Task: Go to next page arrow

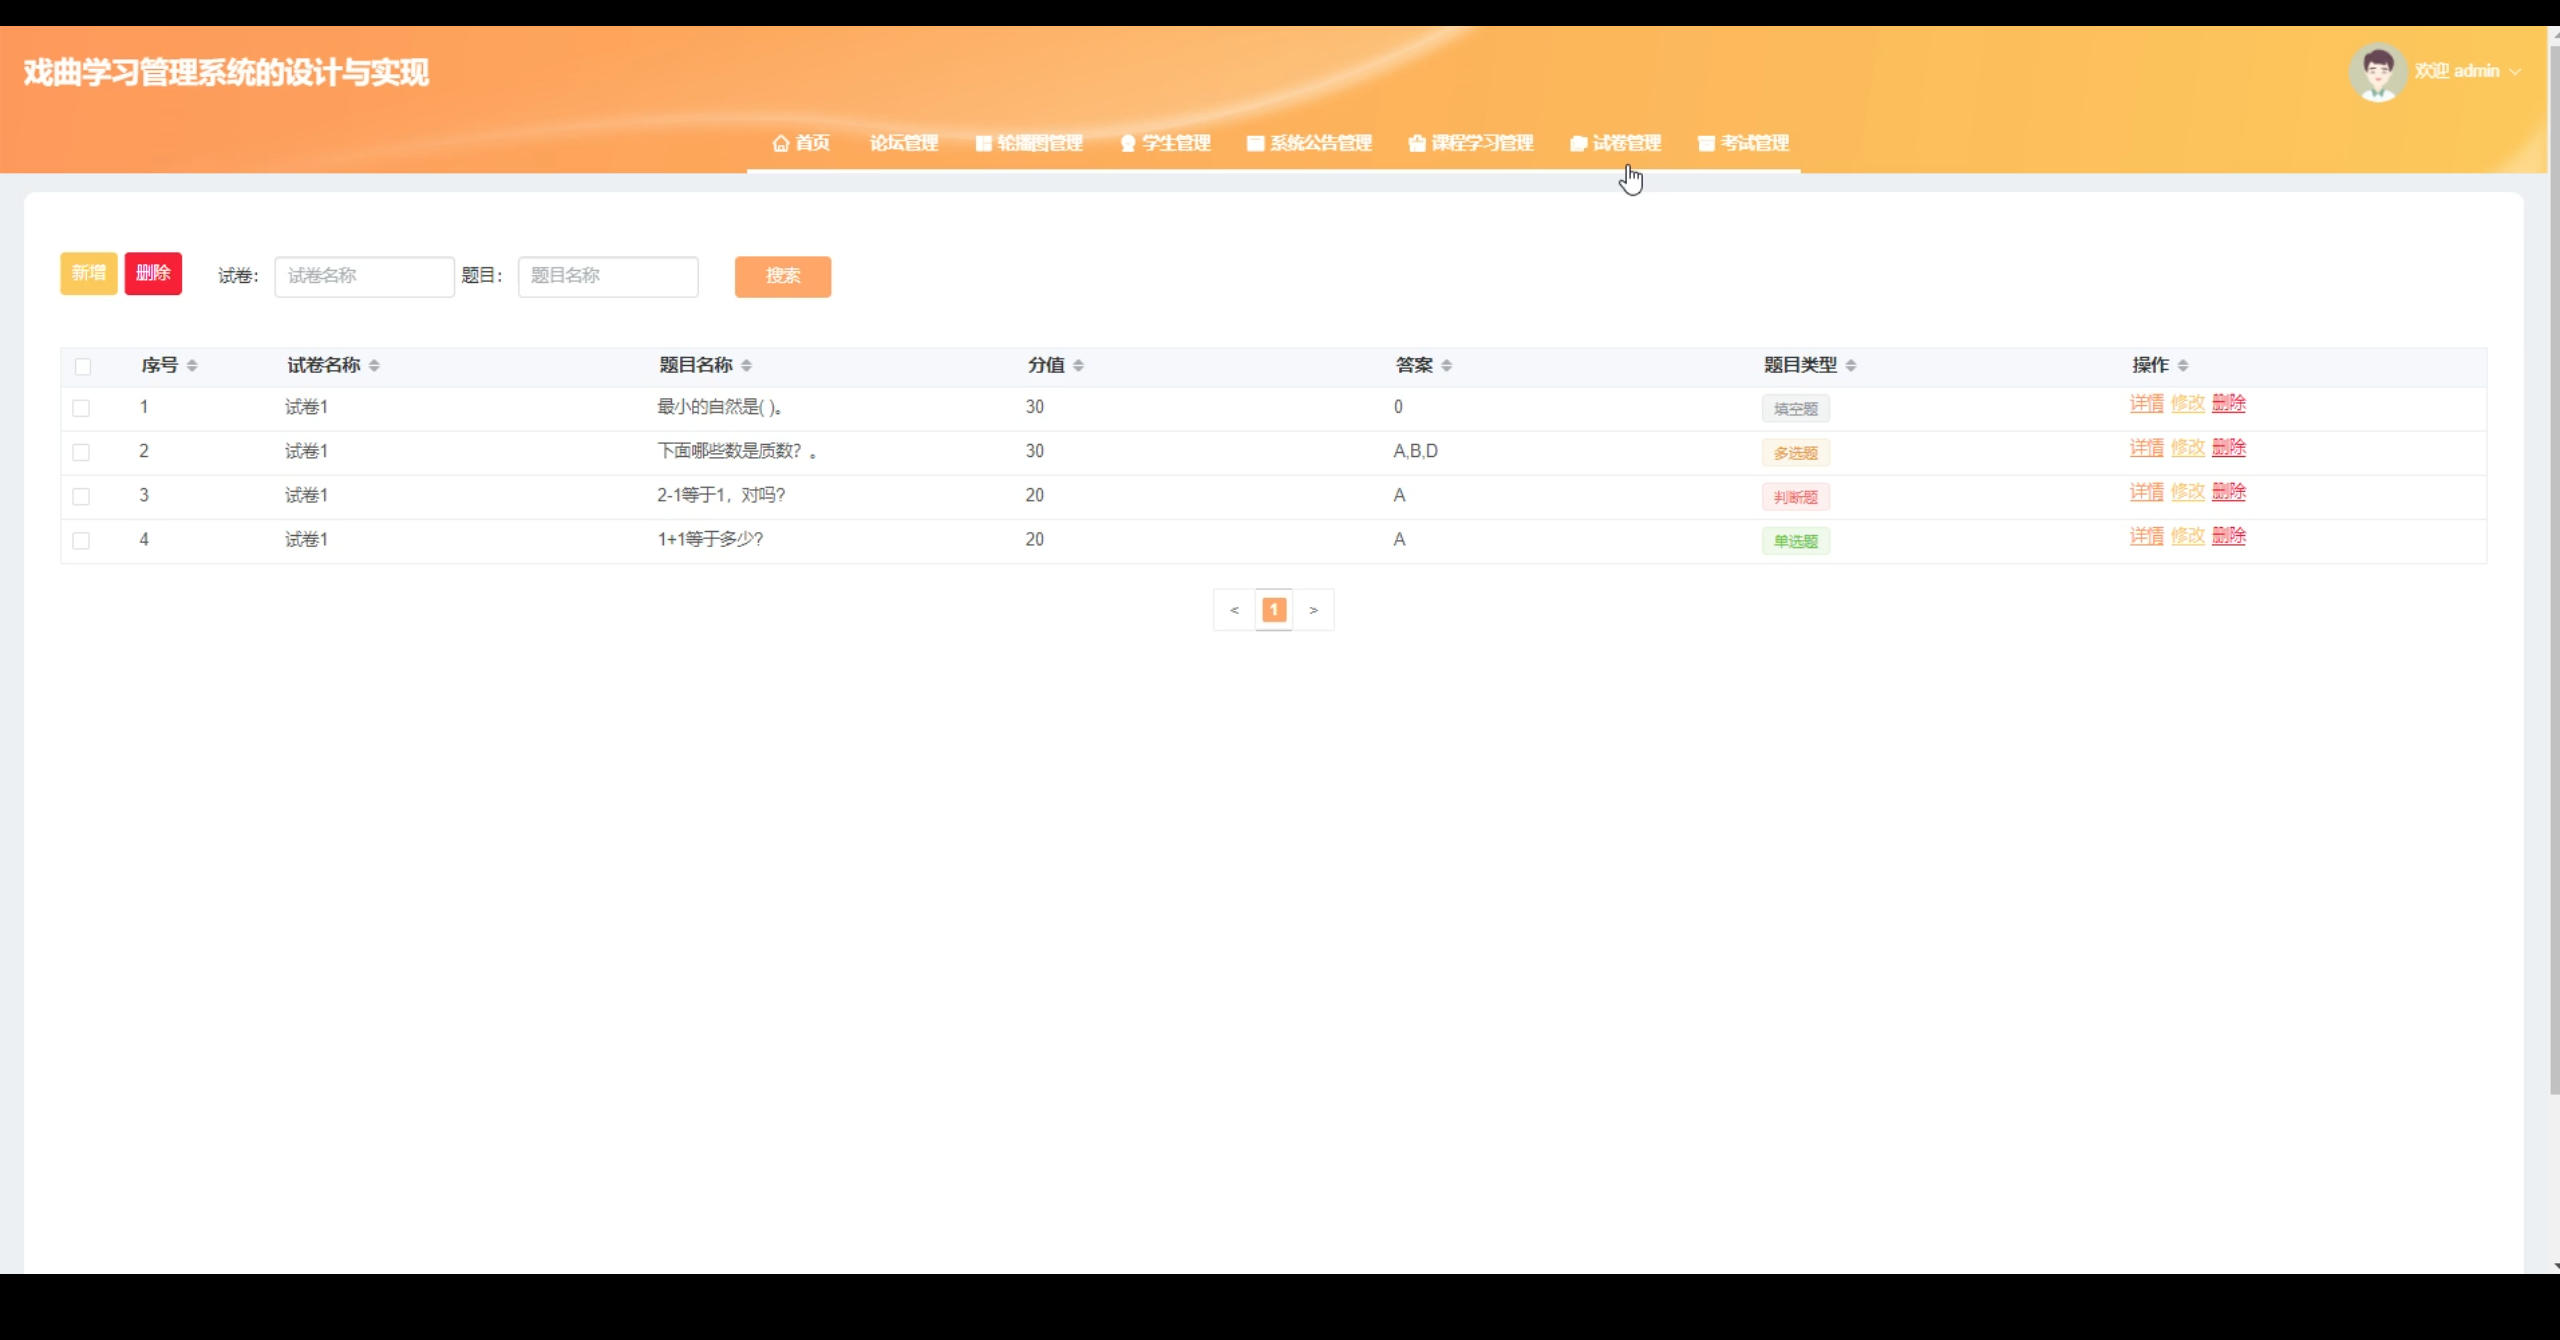Action: pos(1313,610)
